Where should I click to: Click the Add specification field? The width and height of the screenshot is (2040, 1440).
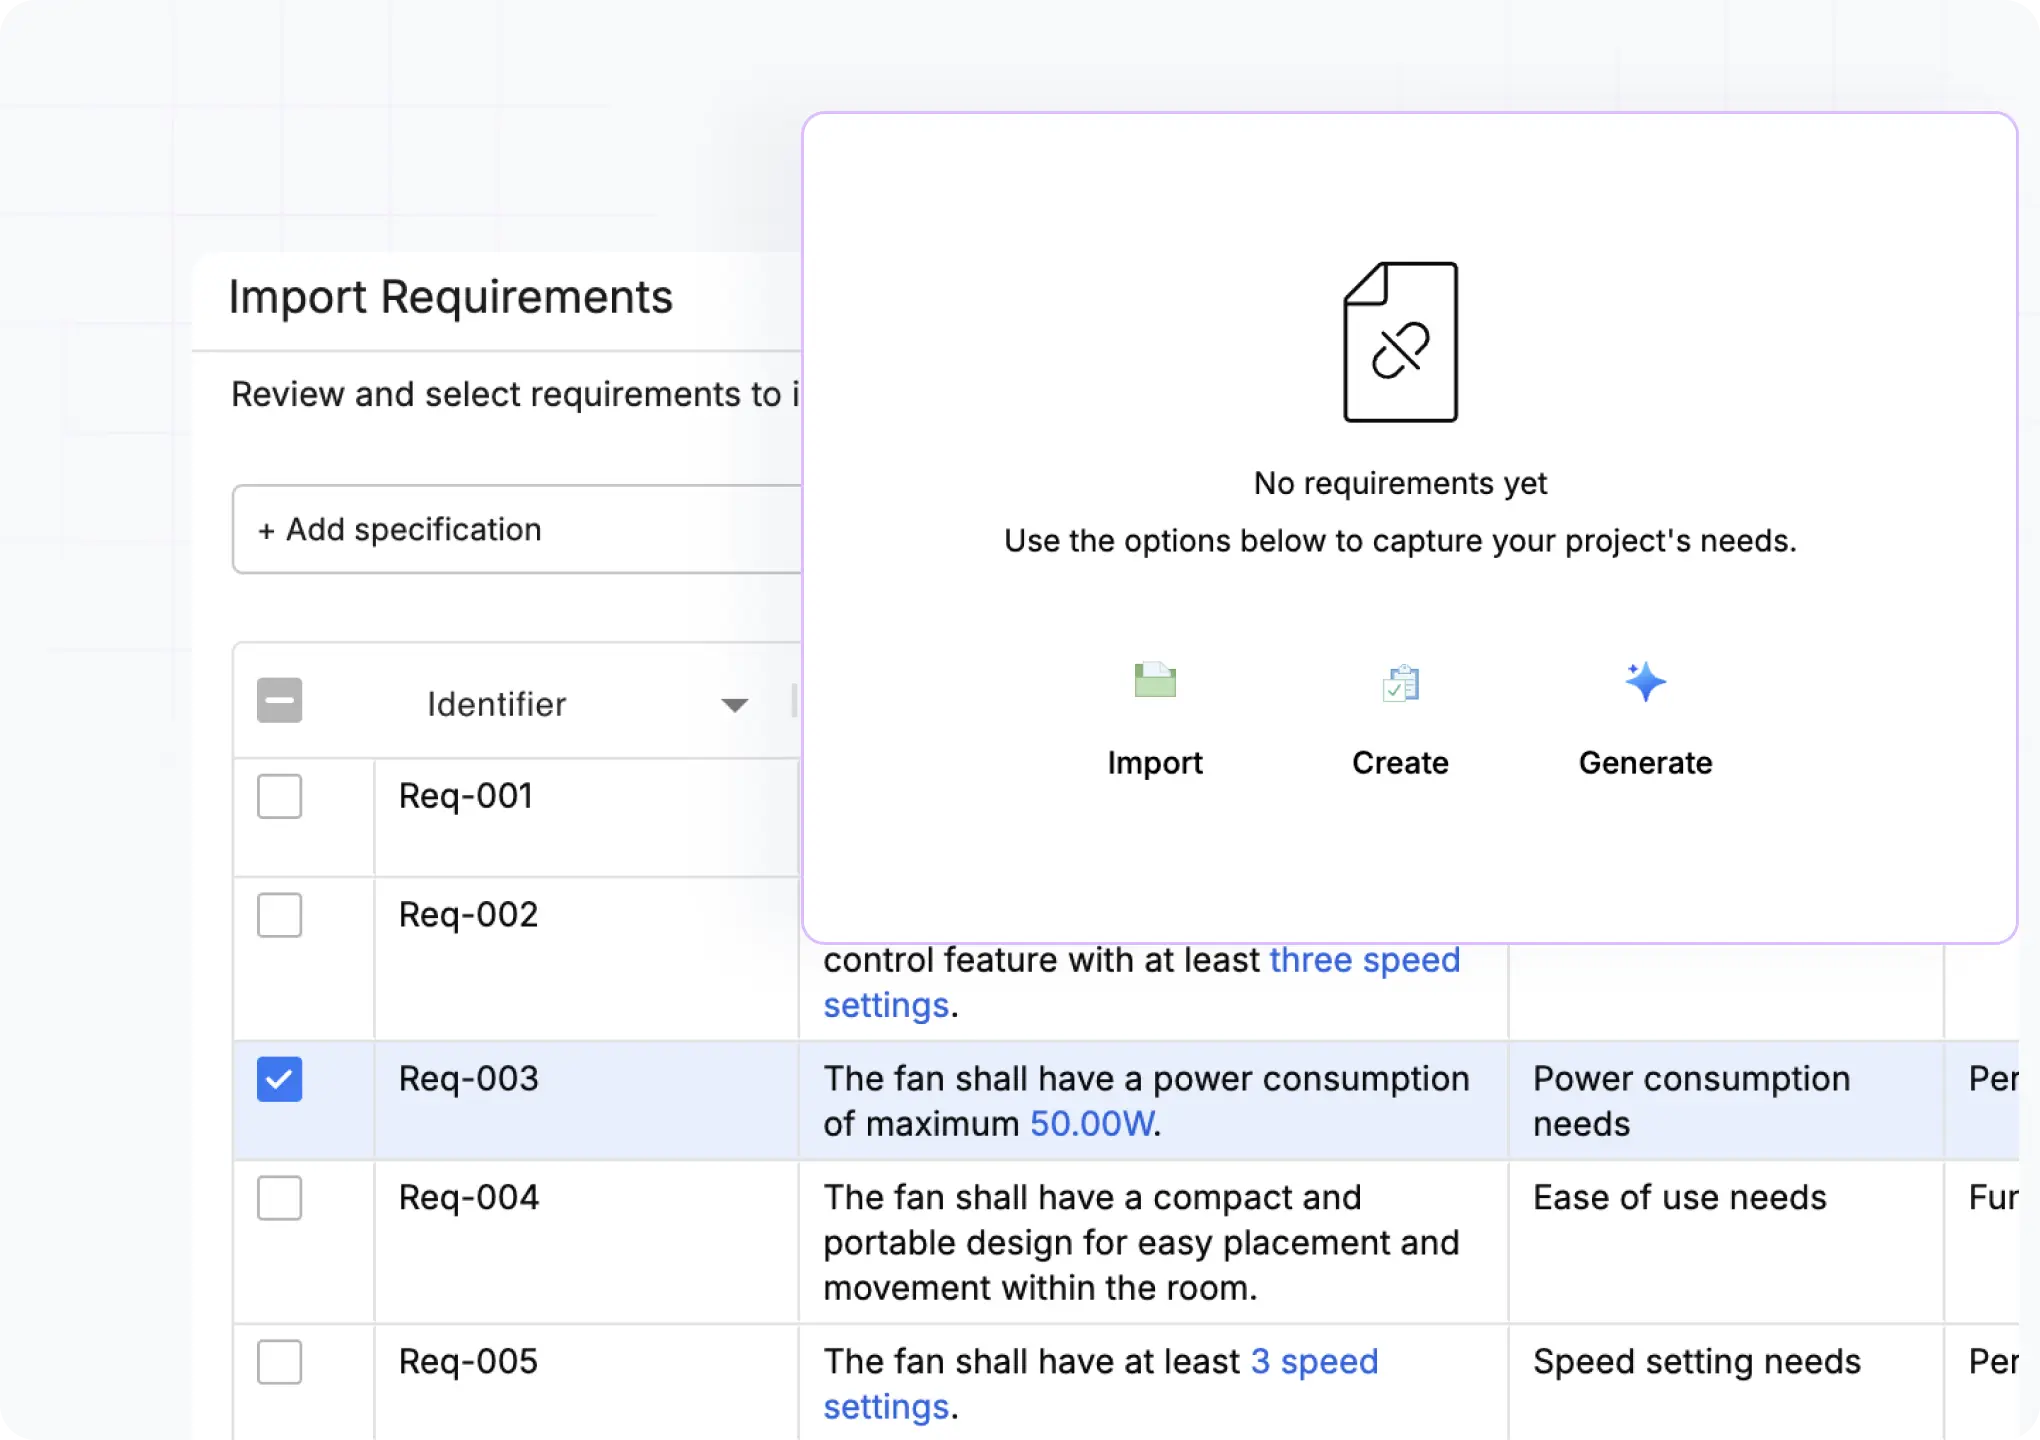pos(517,529)
